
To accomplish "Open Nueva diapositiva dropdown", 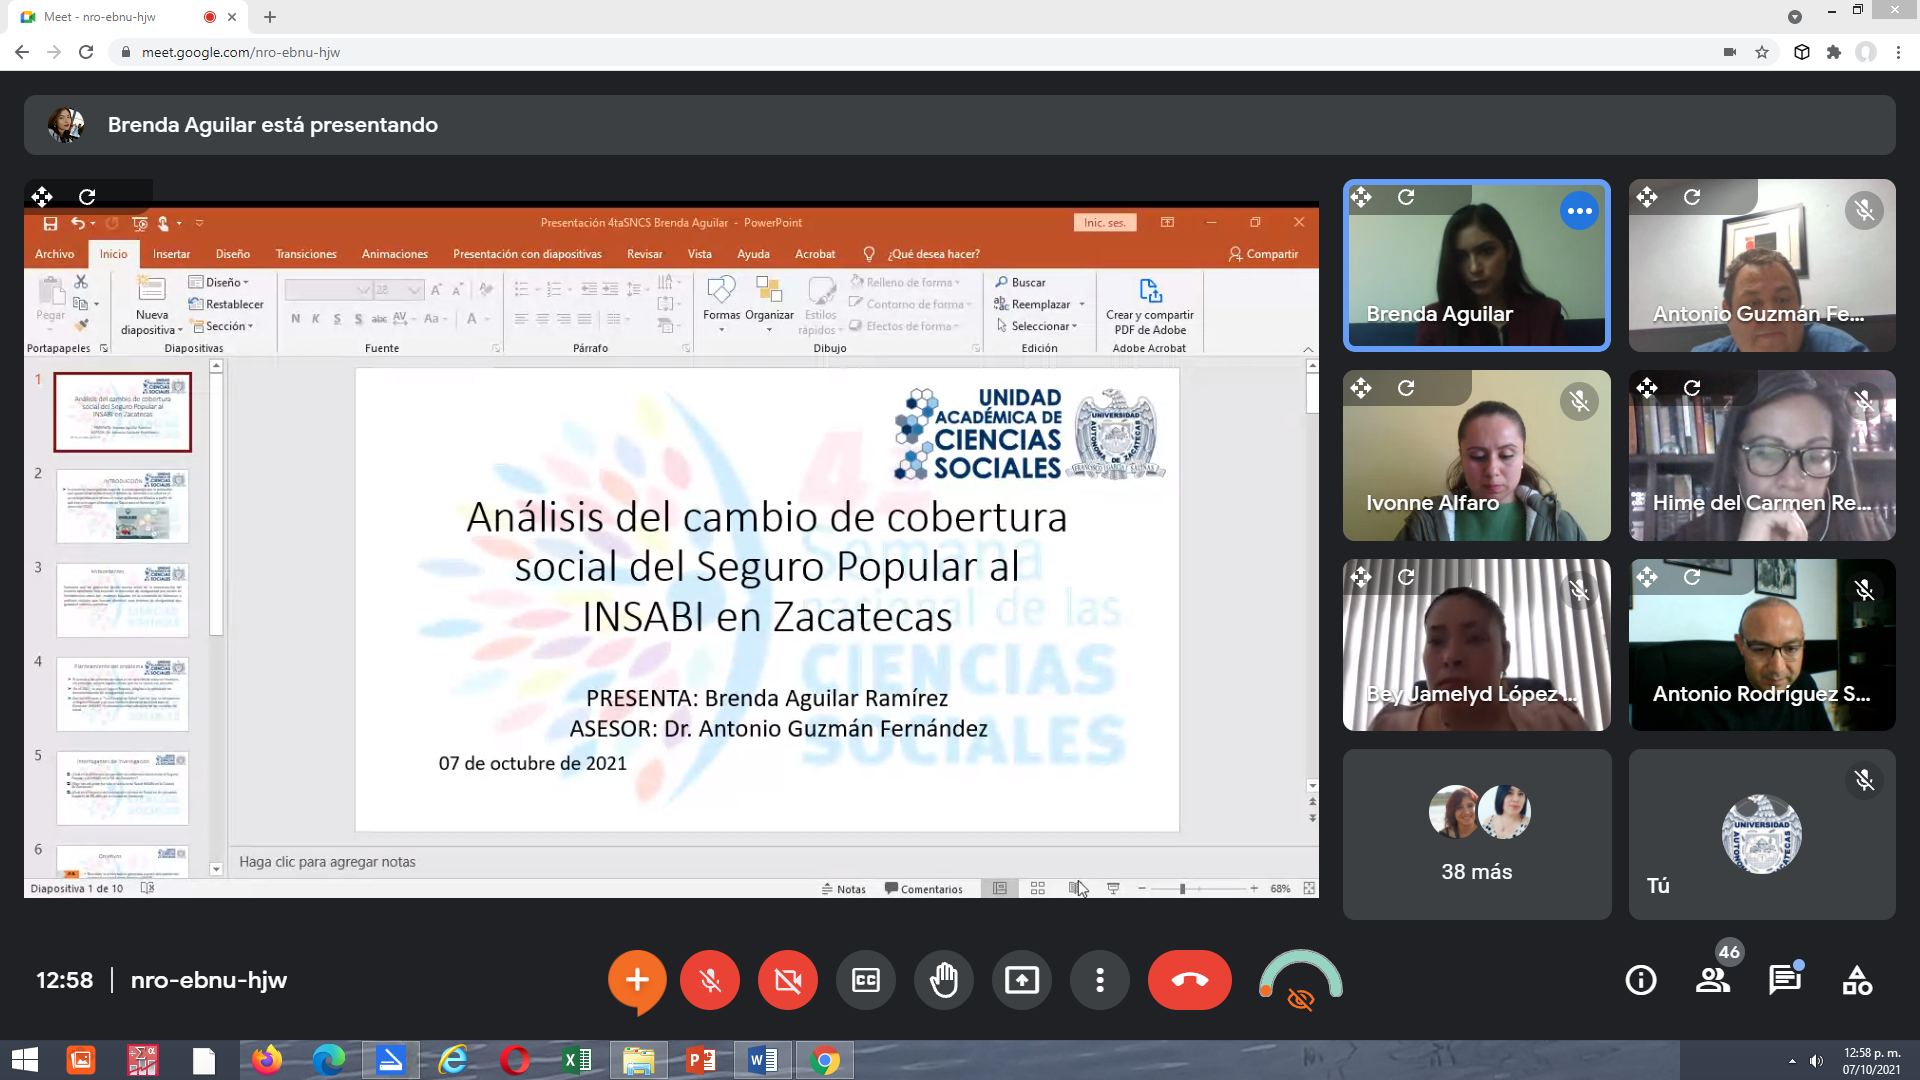I will pos(152,323).
